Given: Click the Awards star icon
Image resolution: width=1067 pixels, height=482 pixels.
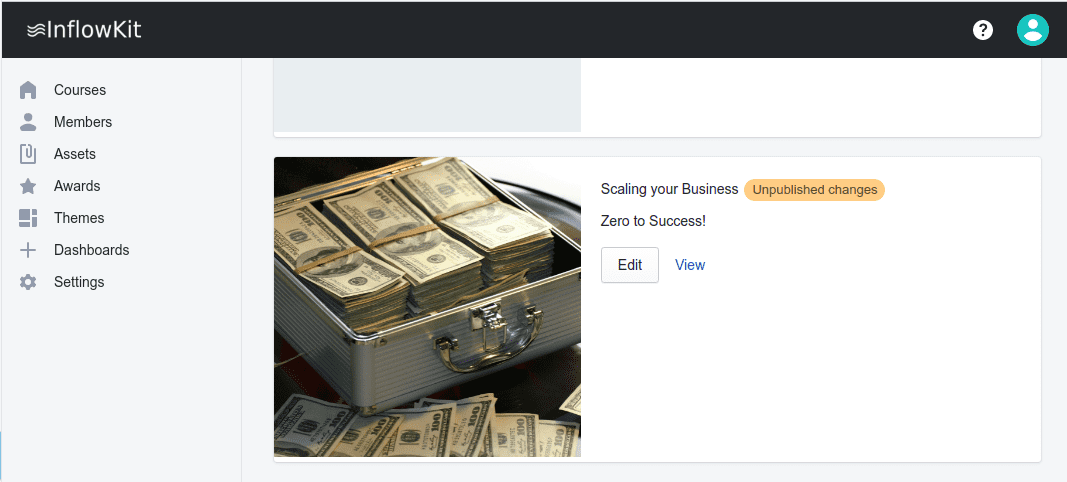Looking at the screenshot, I should [x=28, y=186].
